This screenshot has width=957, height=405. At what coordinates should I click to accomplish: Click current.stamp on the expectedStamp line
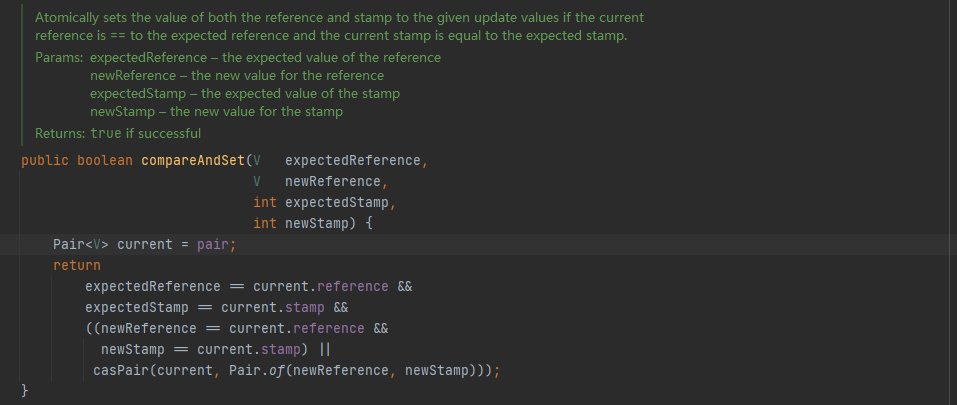point(272,307)
